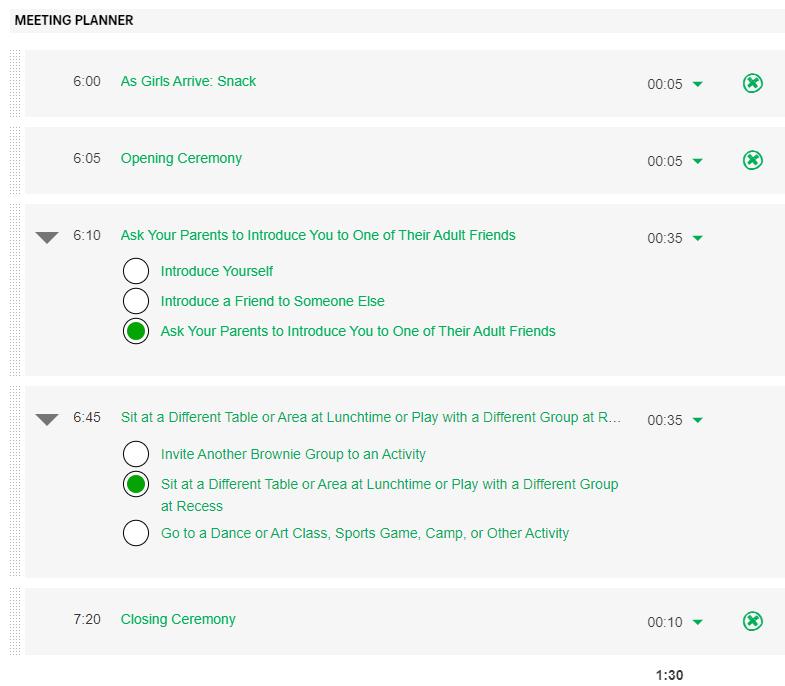
Task: Collapse the 6:45 activity choices
Action: (47, 419)
